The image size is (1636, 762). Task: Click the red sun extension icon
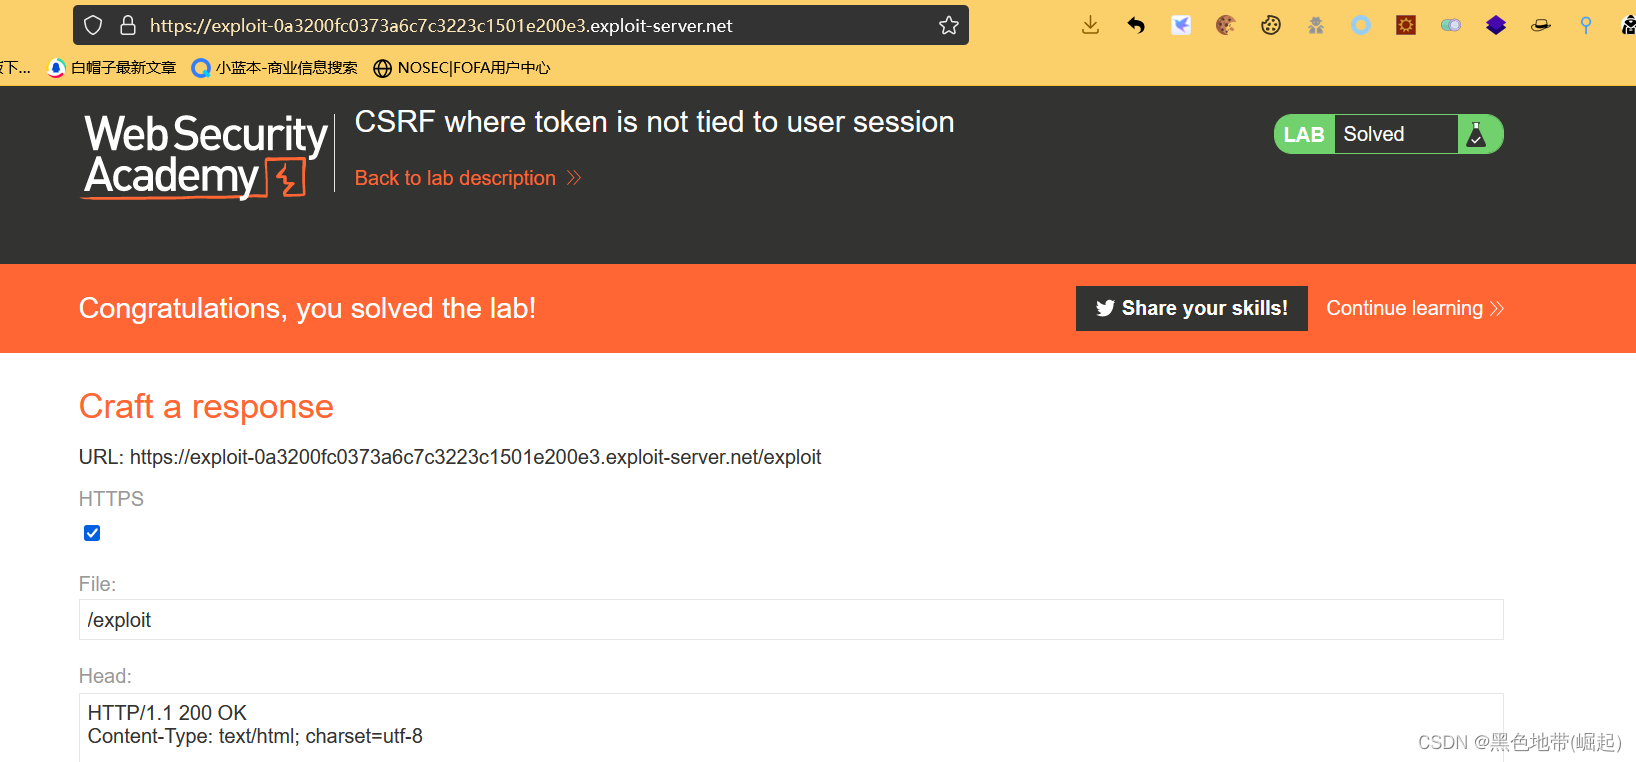tap(1406, 25)
